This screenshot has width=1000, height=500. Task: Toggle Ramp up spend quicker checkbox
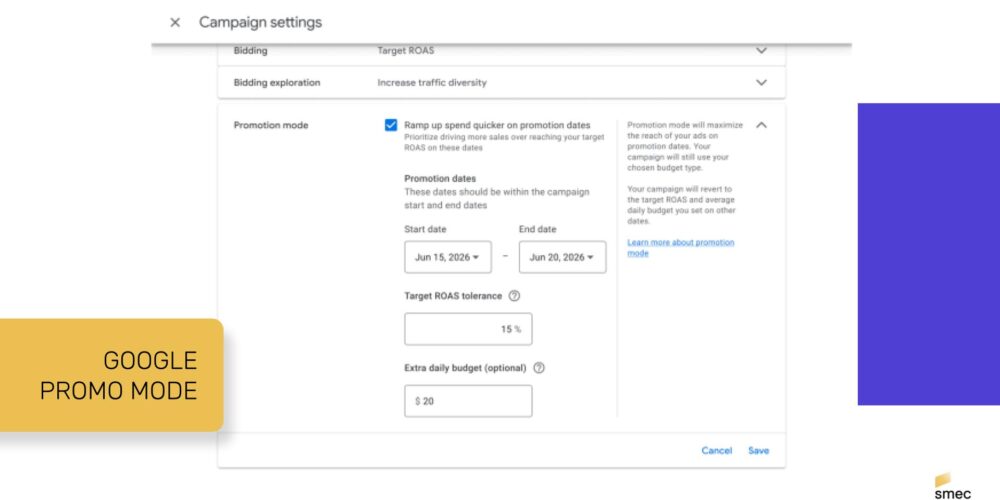391,125
